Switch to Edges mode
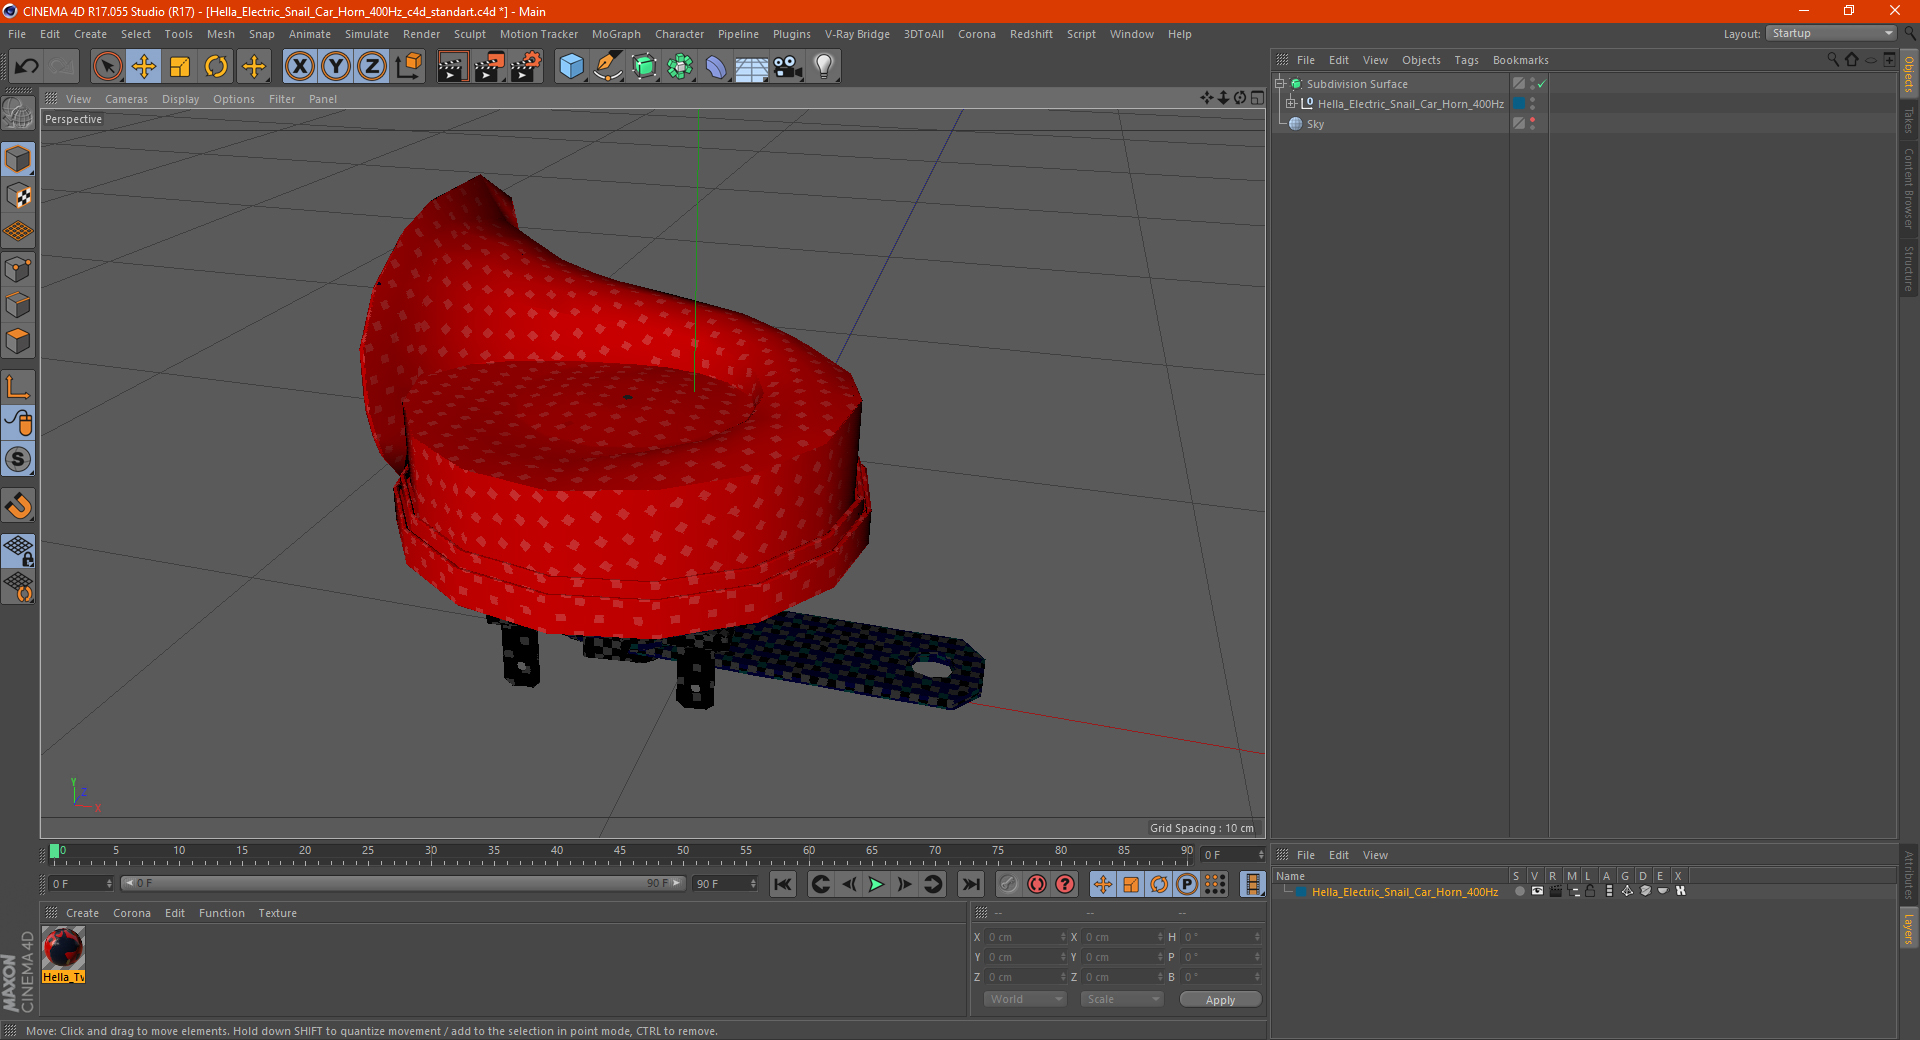This screenshot has height=1040, width=1920. pyautogui.click(x=18, y=305)
